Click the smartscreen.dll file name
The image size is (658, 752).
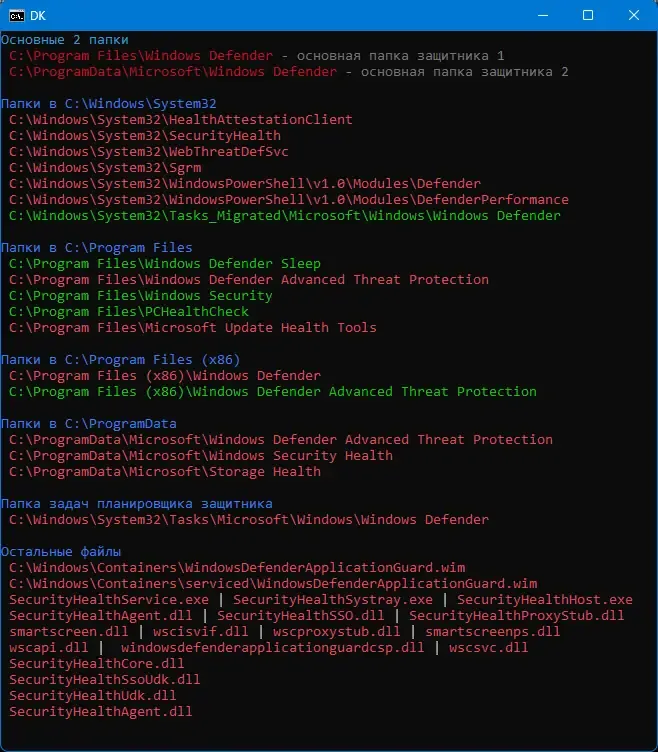(65, 632)
